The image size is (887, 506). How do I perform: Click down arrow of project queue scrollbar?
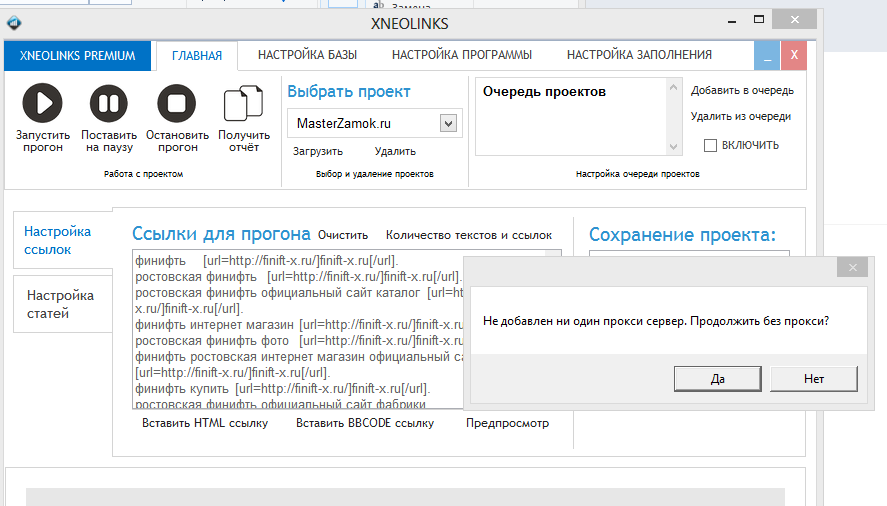[x=673, y=147]
